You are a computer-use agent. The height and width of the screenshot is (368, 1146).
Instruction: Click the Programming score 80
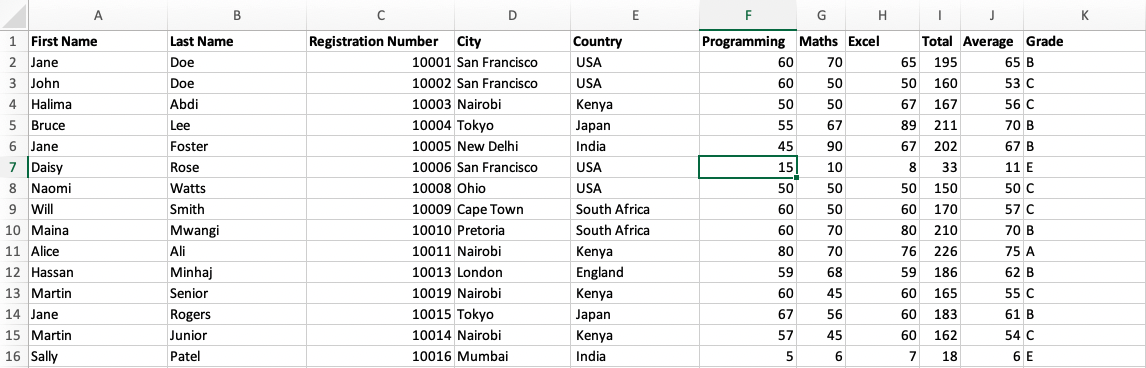748,252
